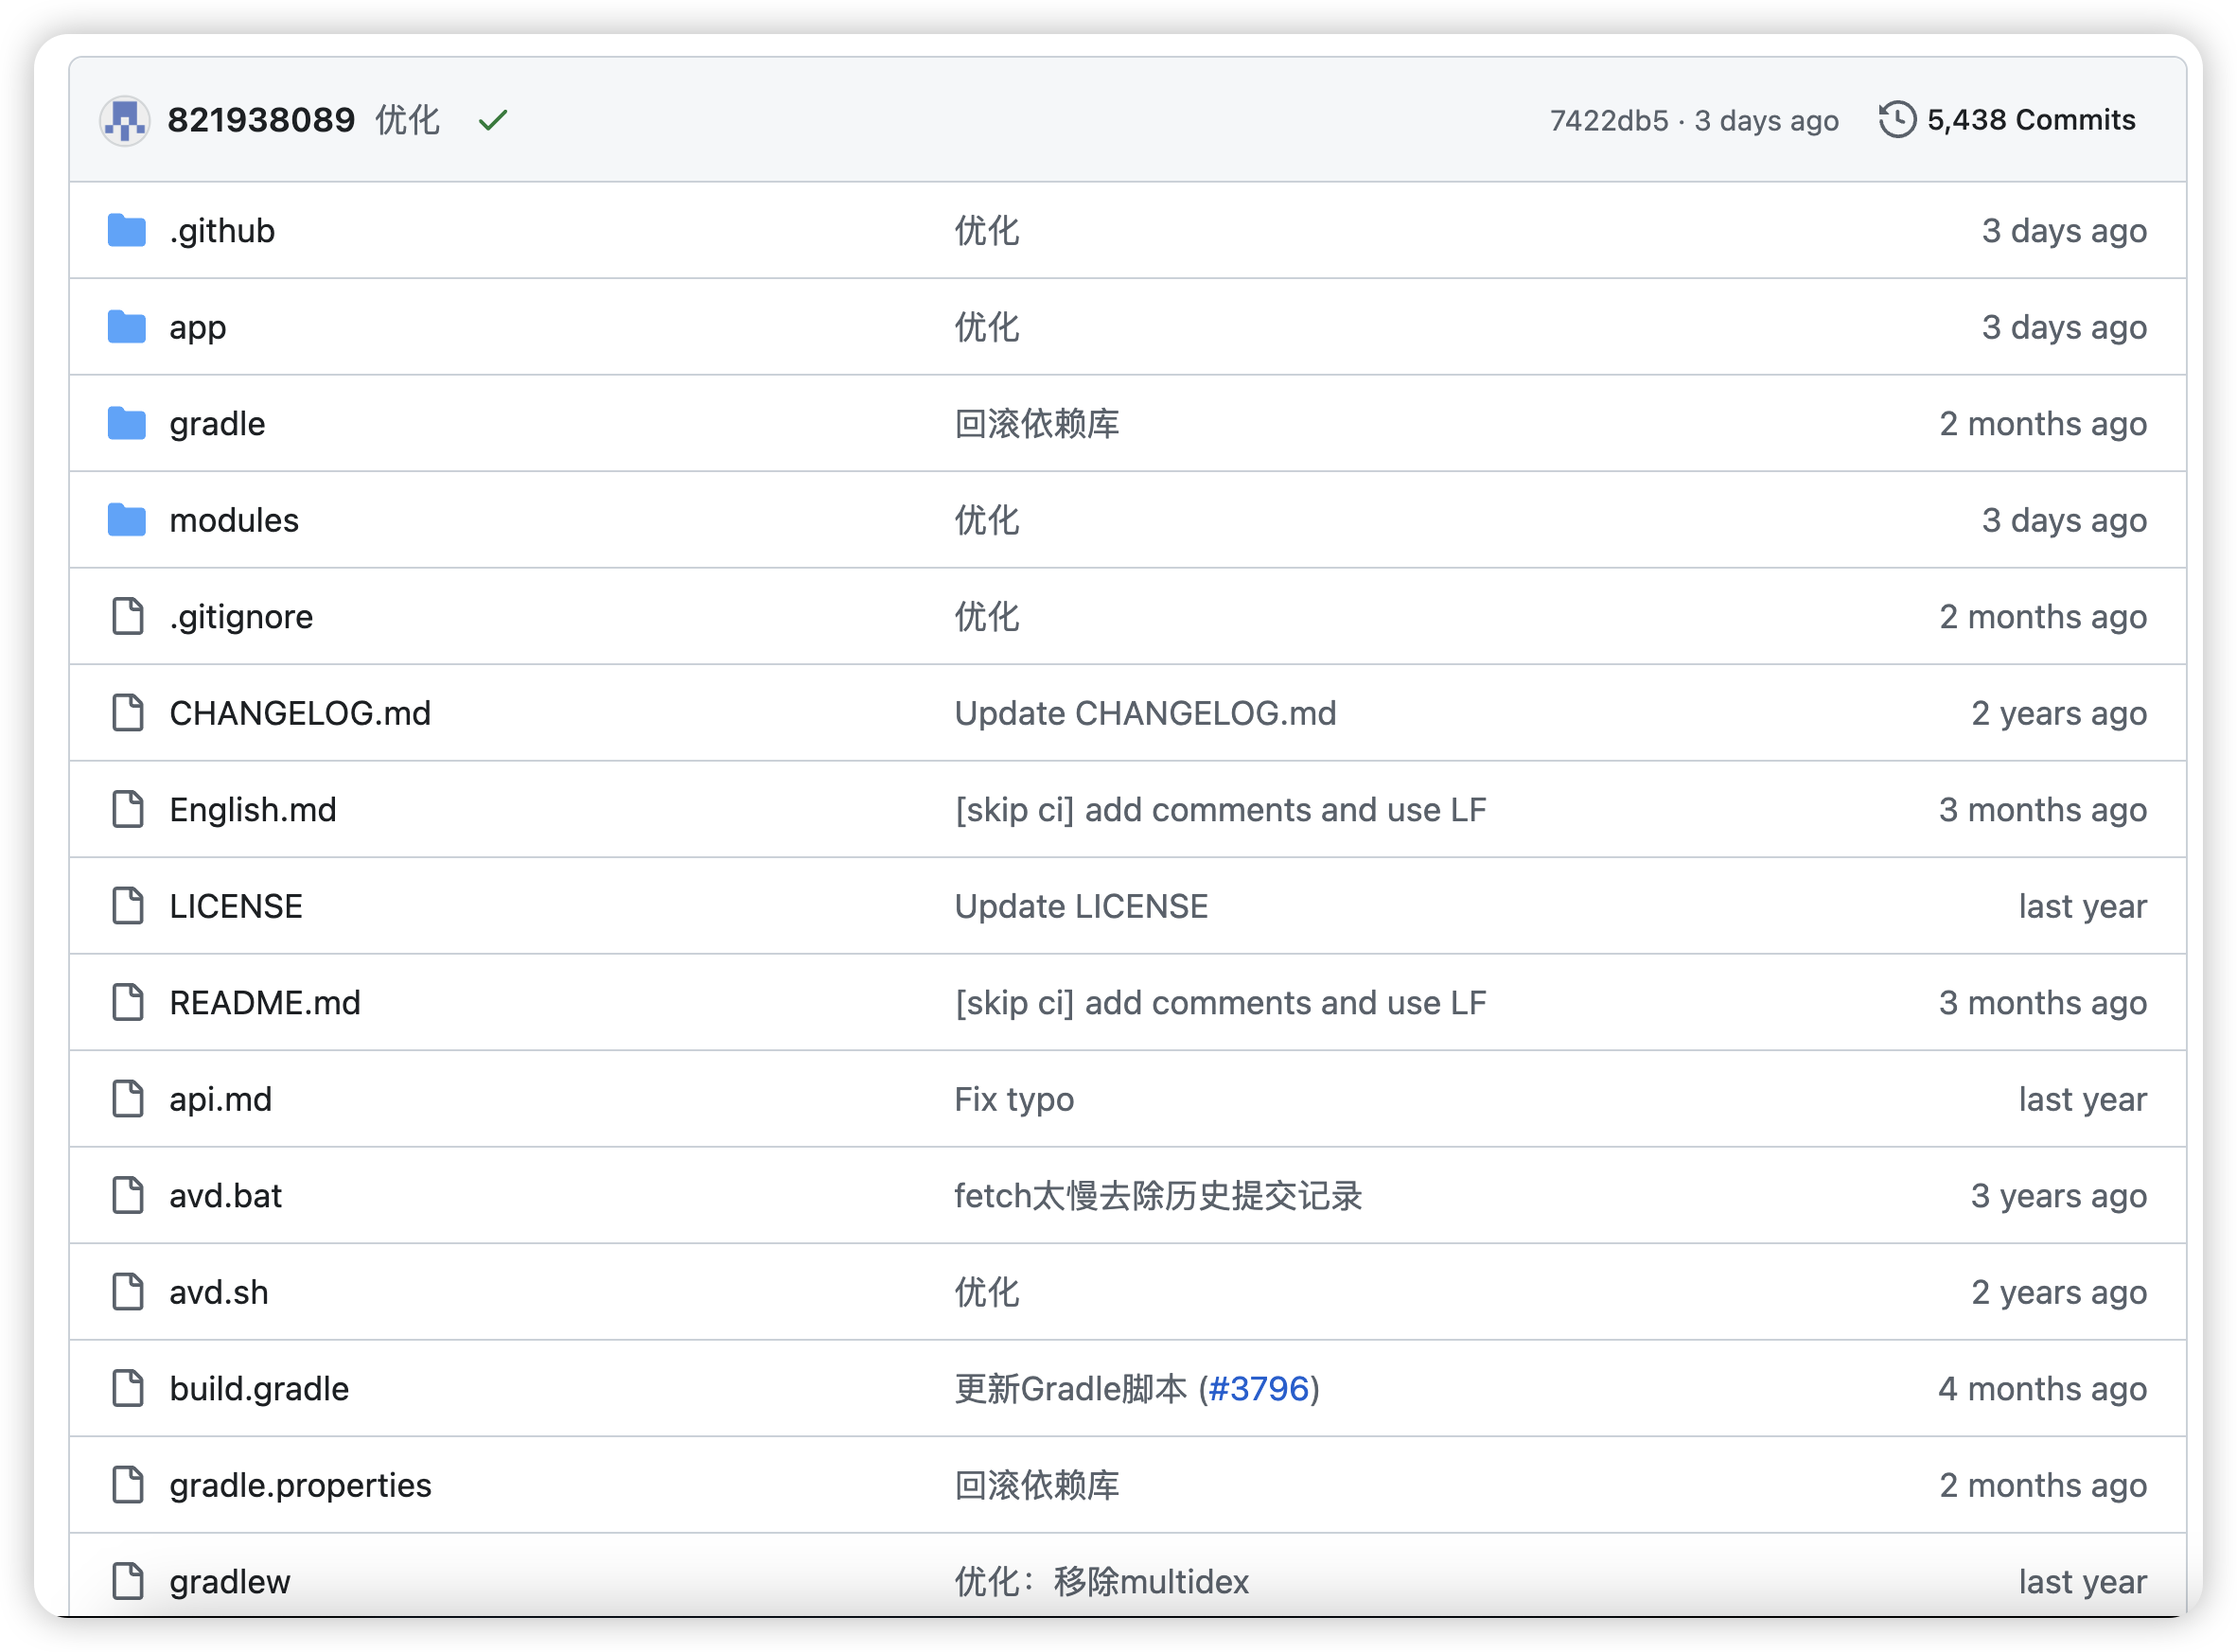Open the gradle.properties file
The height and width of the screenshot is (1652, 2237).
(x=300, y=1486)
